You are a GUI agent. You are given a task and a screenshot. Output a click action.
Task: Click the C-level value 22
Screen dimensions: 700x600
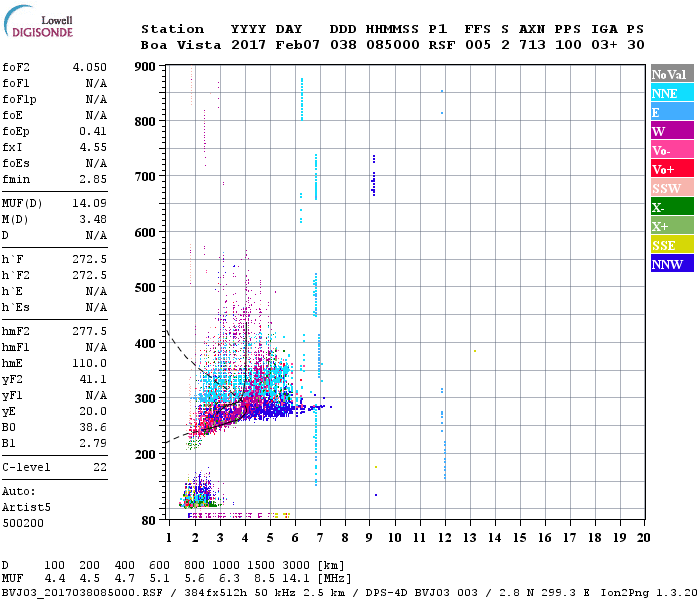pyautogui.click(x=100, y=467)
